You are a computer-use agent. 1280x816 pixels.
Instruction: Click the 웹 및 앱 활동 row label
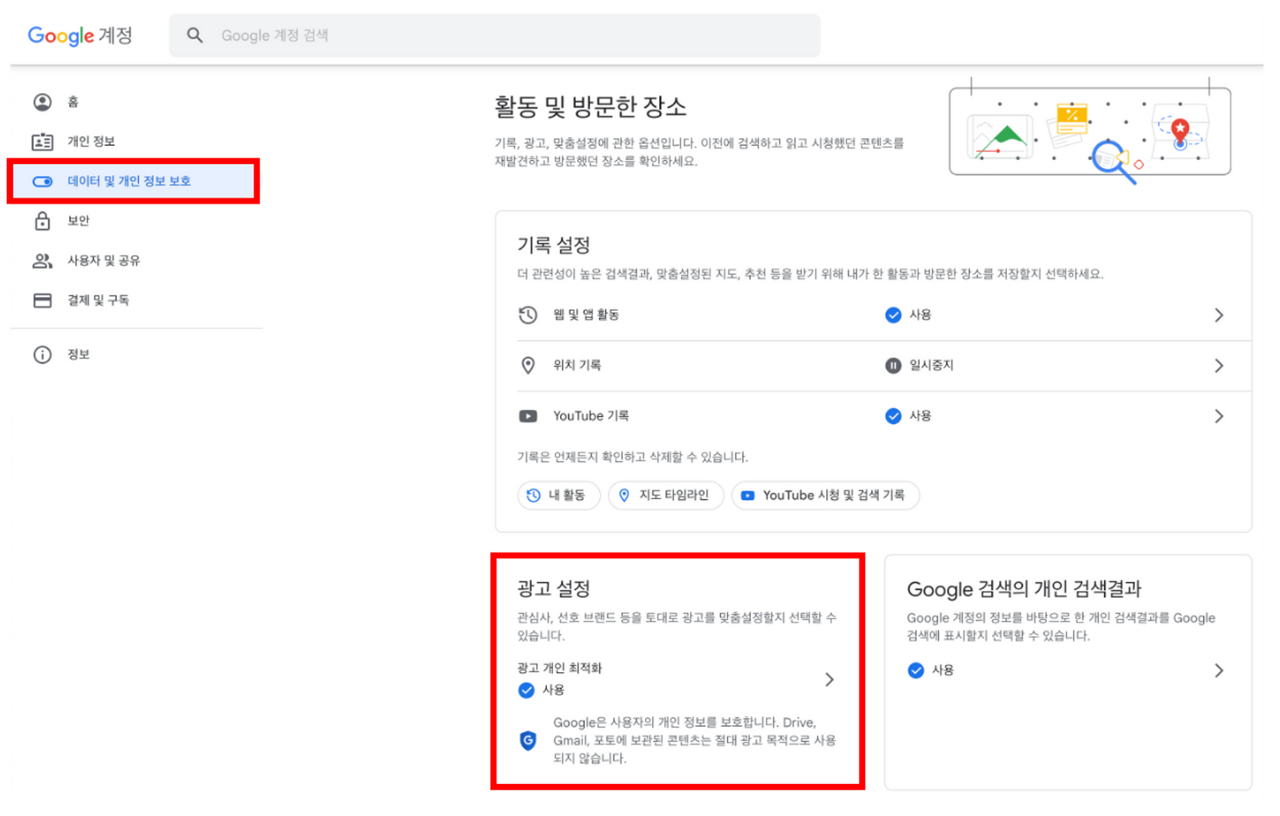pyautogui.click(x=586, y=315)
